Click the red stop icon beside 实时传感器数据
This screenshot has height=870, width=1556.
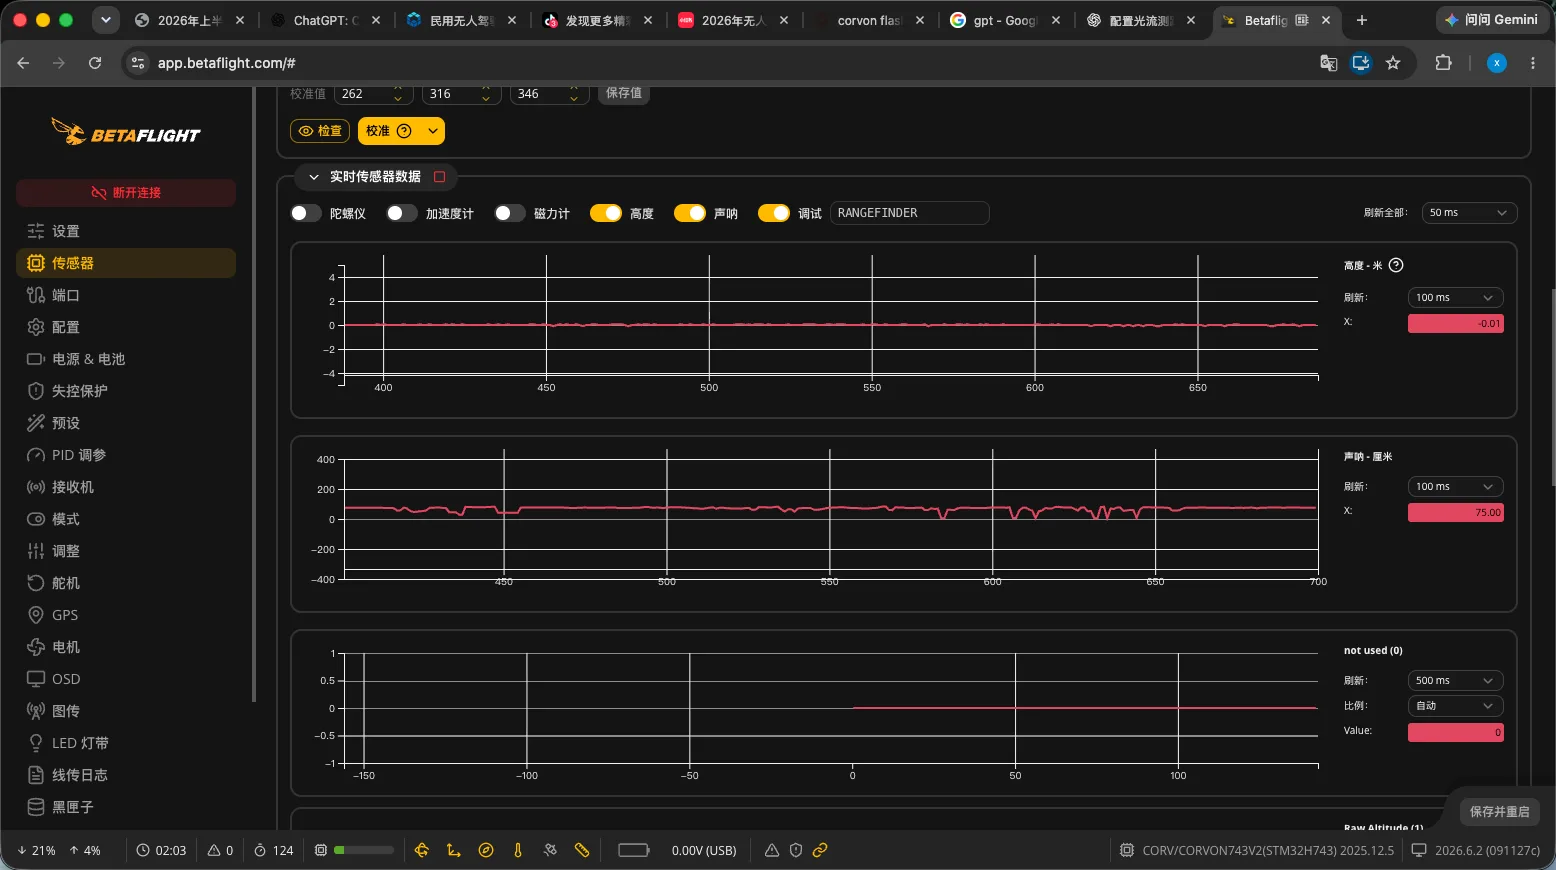439,177
